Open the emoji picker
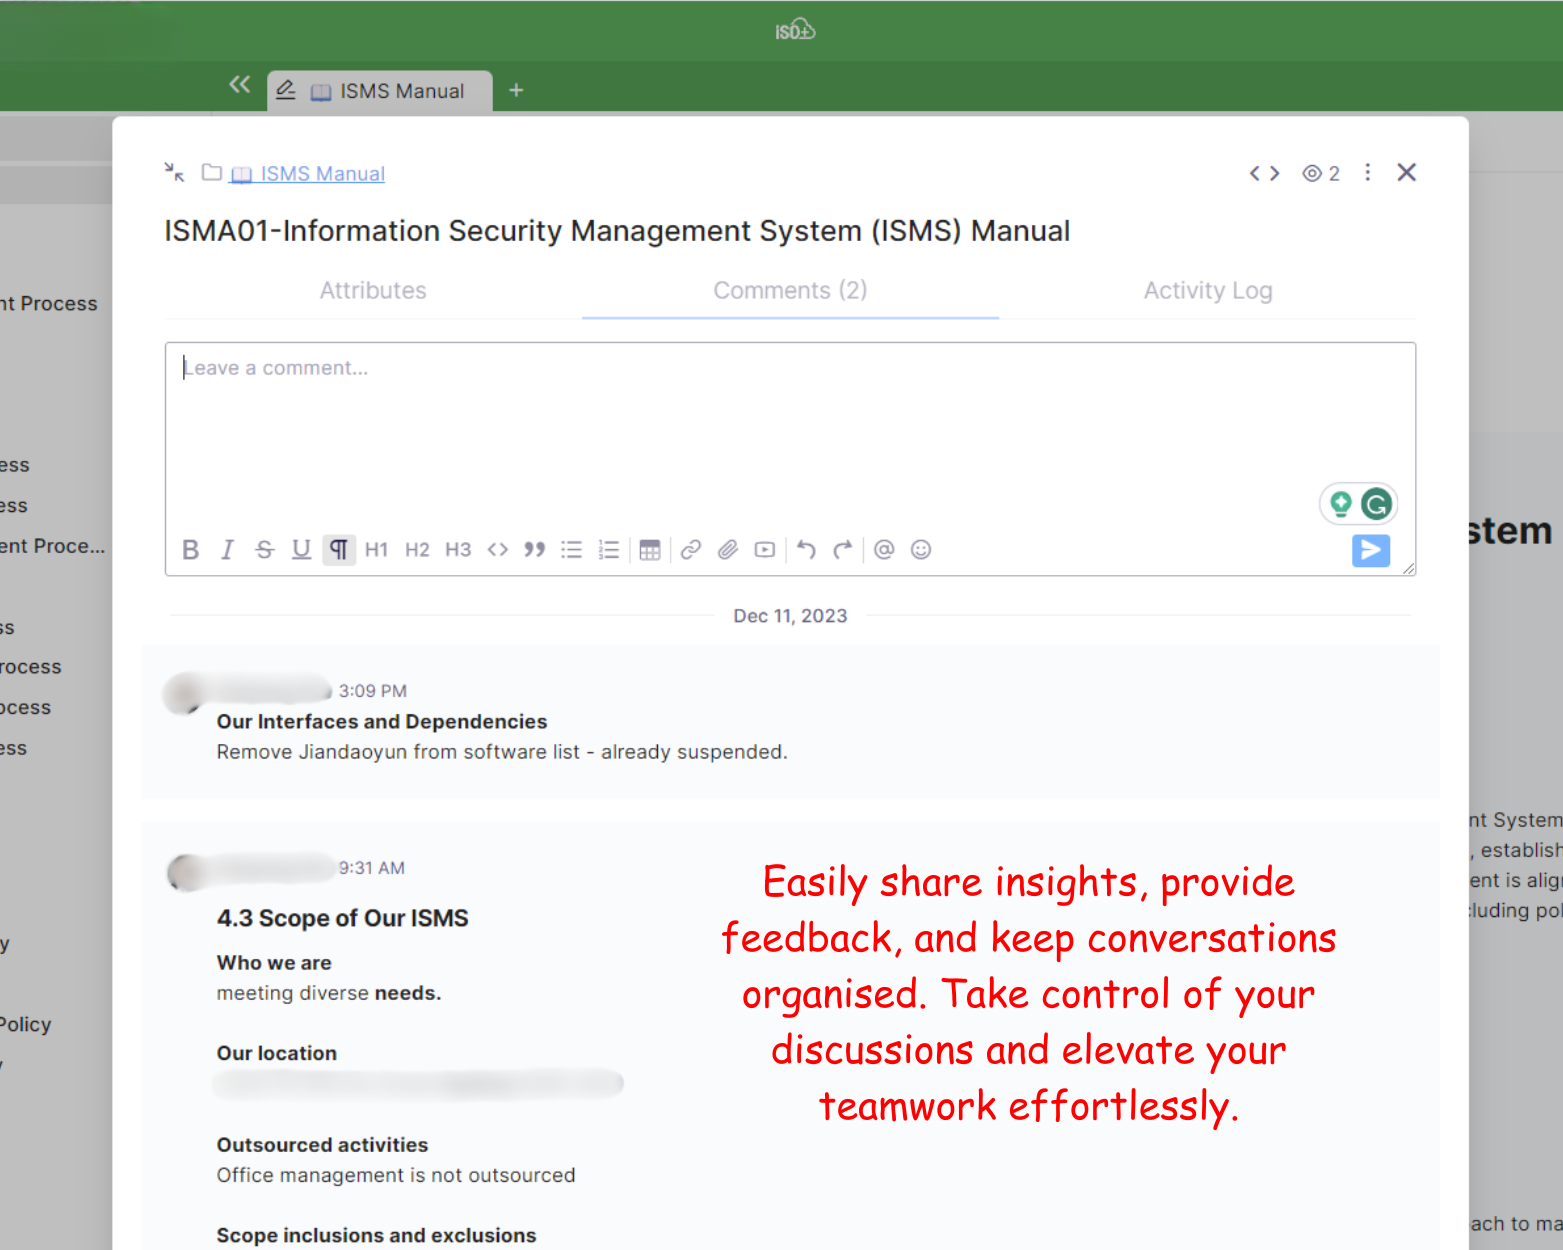This screenshot has width=1563, height=1250. point(921,550)
